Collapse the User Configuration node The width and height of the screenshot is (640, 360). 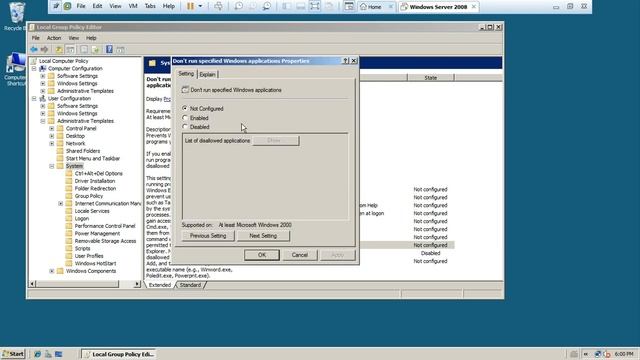(x=34, y=98)
